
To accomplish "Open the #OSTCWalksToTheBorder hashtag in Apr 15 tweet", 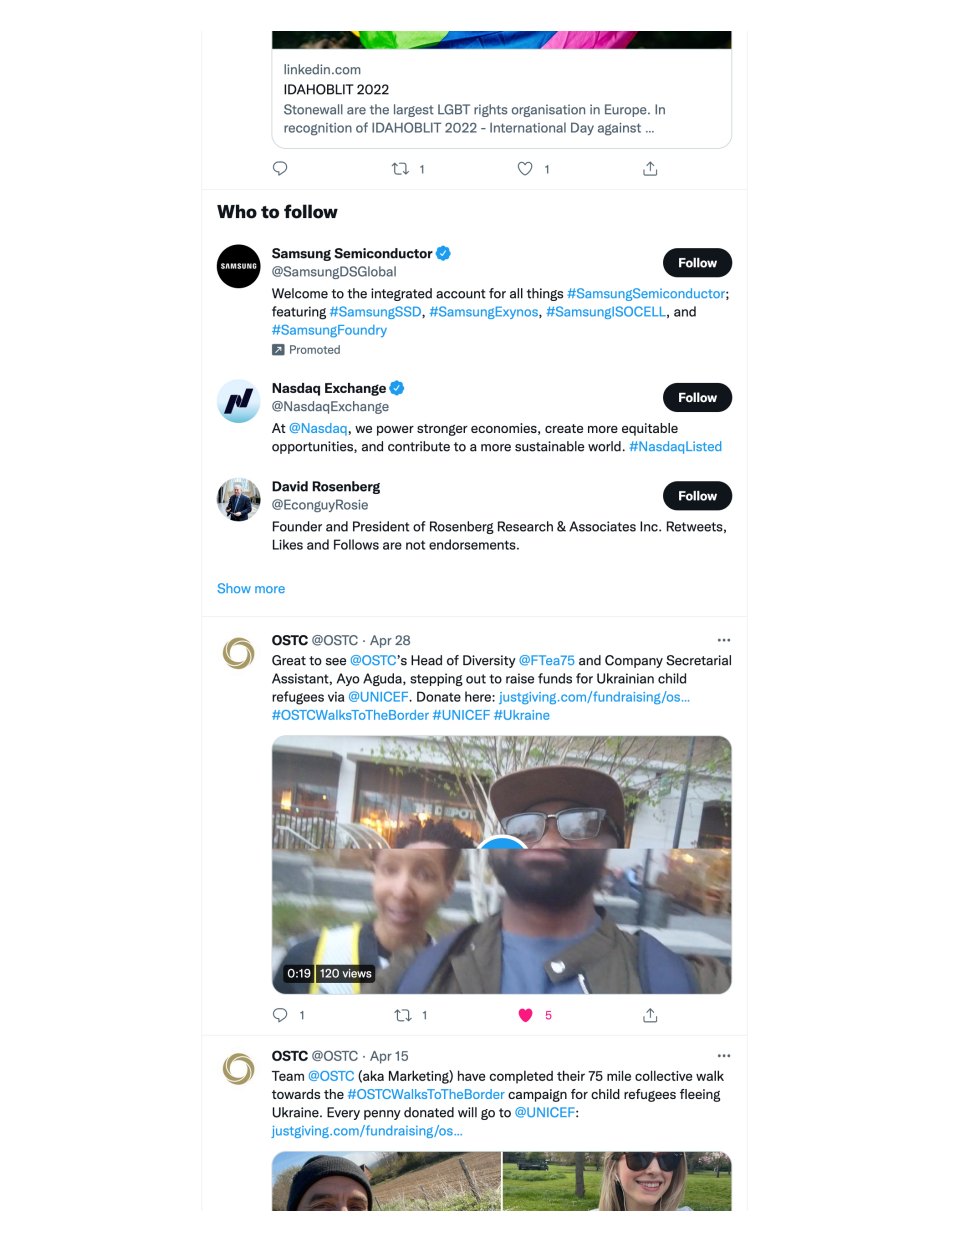I will pyautogui.click(x=426, y=1094).
